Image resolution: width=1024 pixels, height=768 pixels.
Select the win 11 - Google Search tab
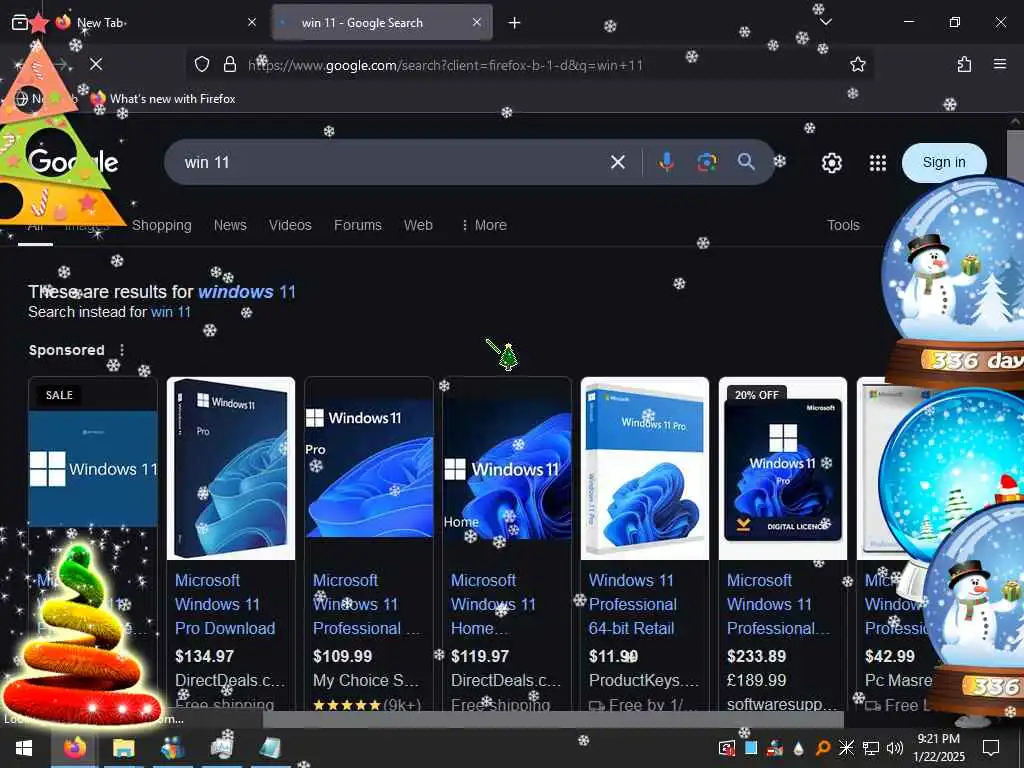click(x=382, y=23)
